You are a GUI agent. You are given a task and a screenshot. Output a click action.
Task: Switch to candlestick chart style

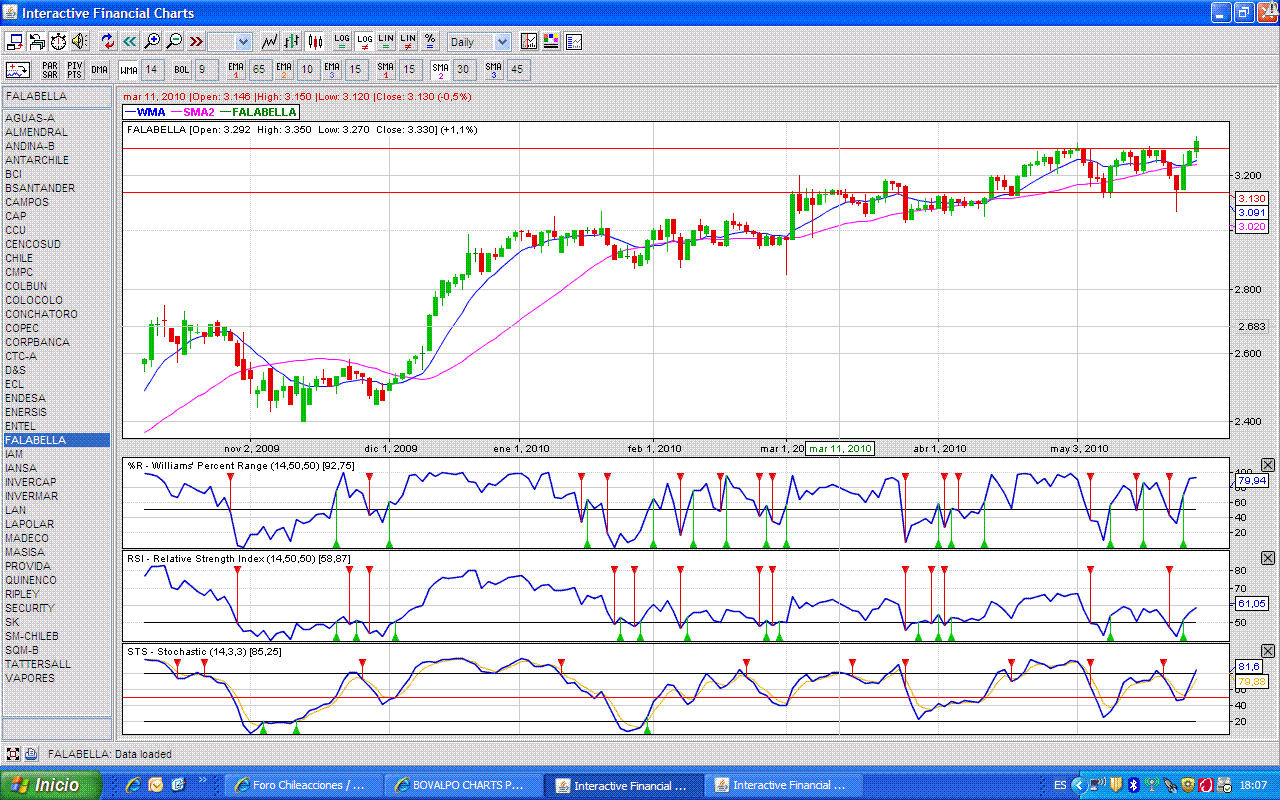[x=315, y=42]
